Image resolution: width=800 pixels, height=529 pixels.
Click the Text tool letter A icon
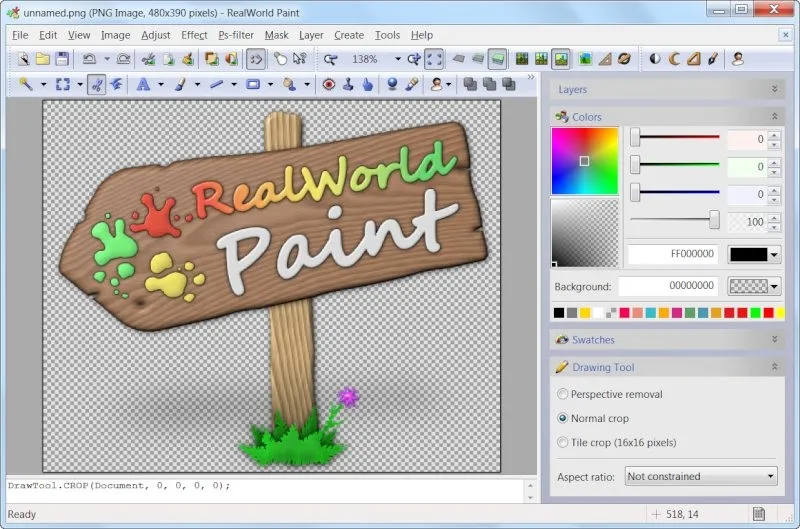click(143, 85)
